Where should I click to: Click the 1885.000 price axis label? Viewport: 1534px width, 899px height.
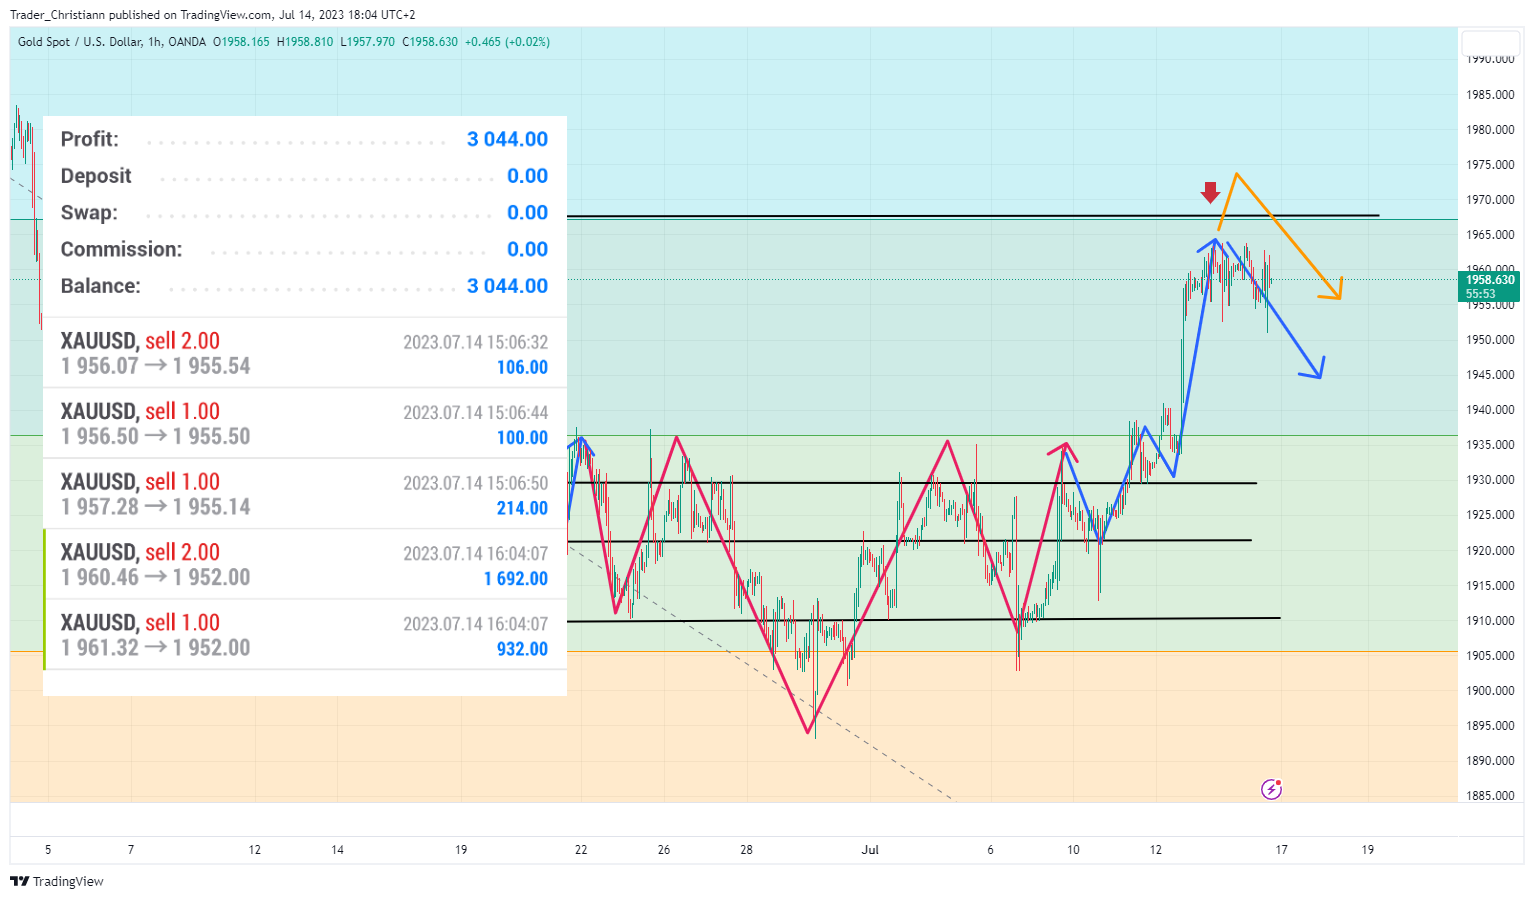click(x=1490, y=796)
